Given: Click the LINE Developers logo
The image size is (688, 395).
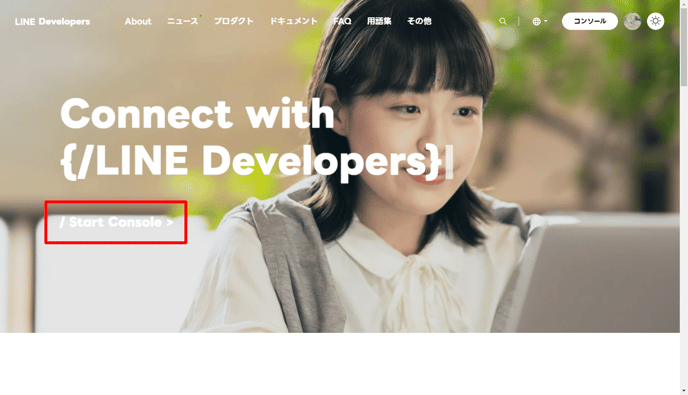Looking at the screenshot, I should coord(52,22).
